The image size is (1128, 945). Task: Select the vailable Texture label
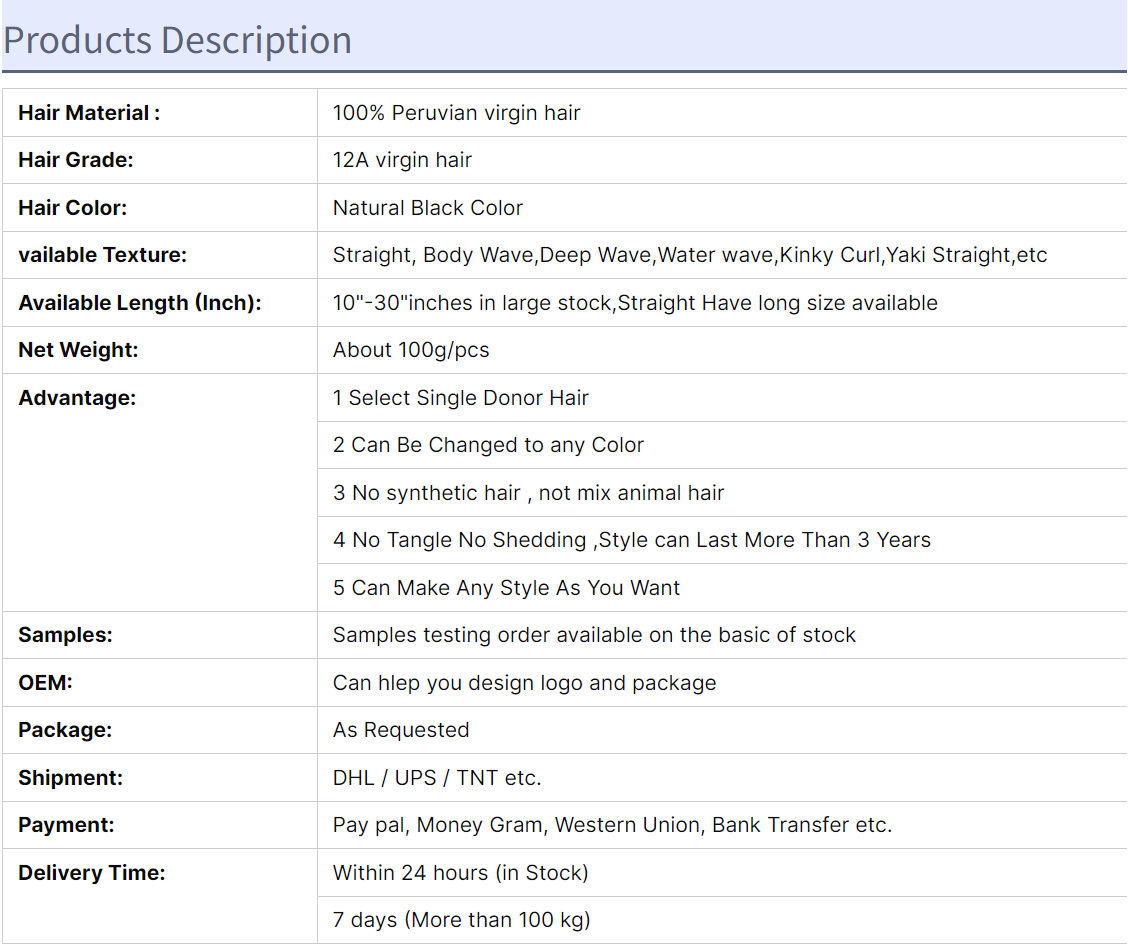[102, 255]
